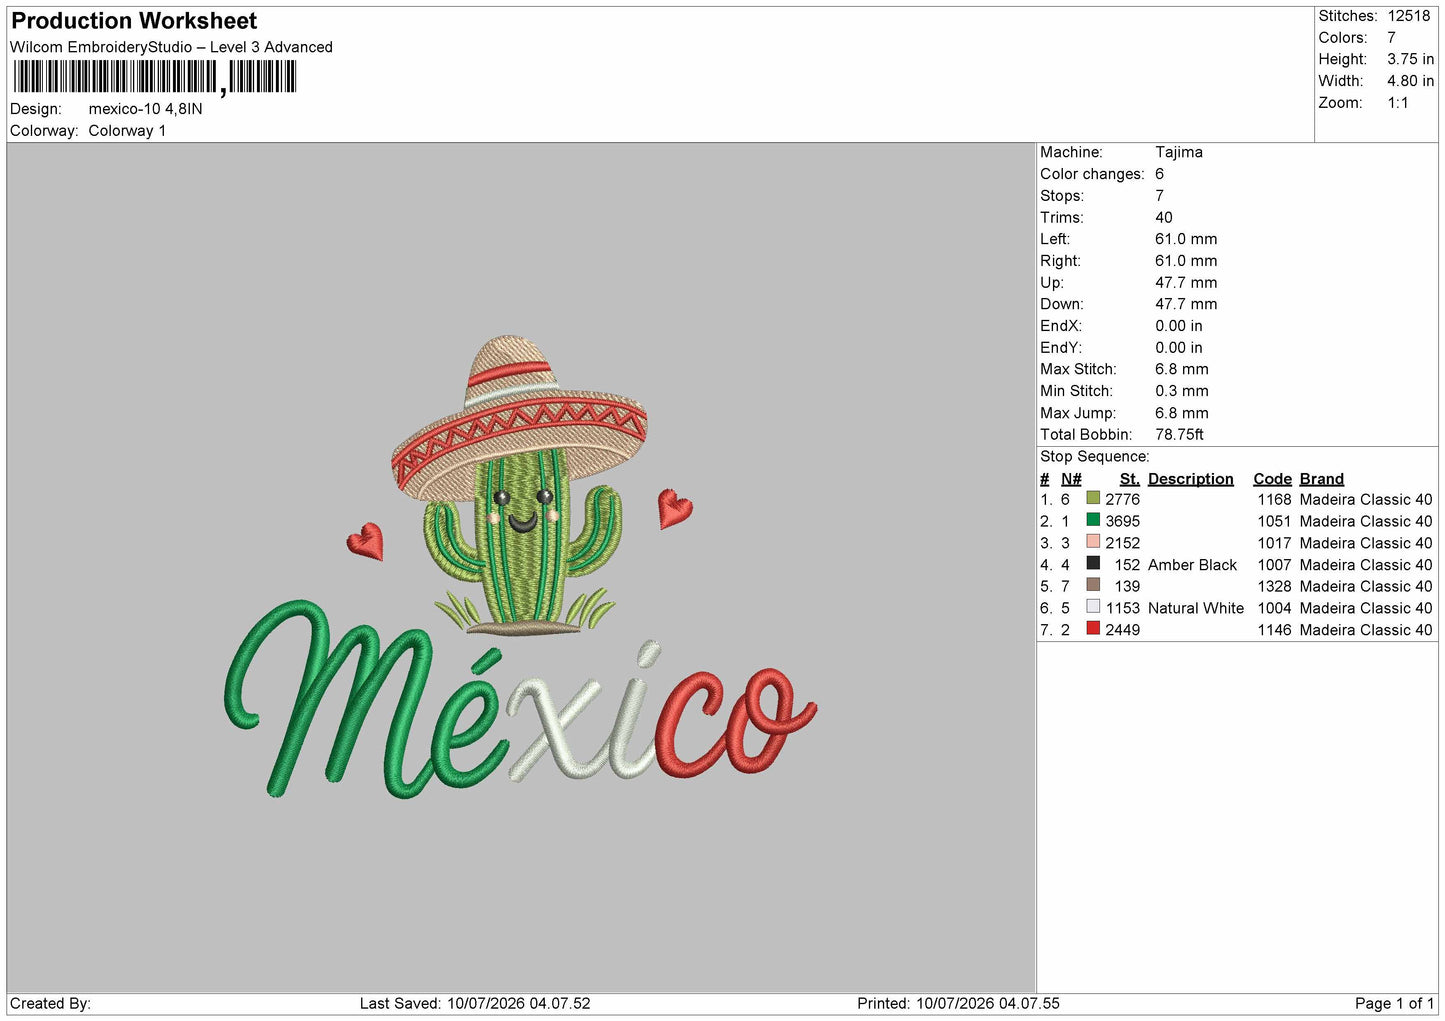
Task: Click the 'Stop Sequence:' label
Action: 1095,457
